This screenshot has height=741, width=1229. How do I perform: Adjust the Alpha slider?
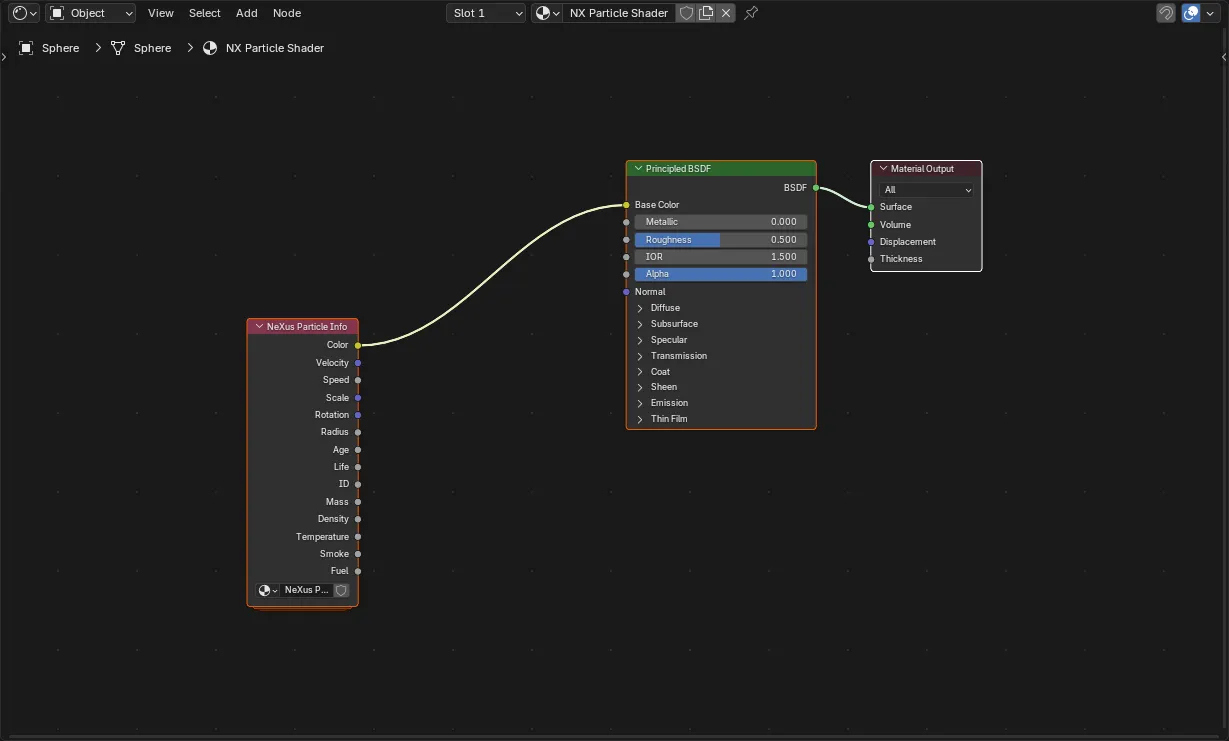tap(720, 274)
